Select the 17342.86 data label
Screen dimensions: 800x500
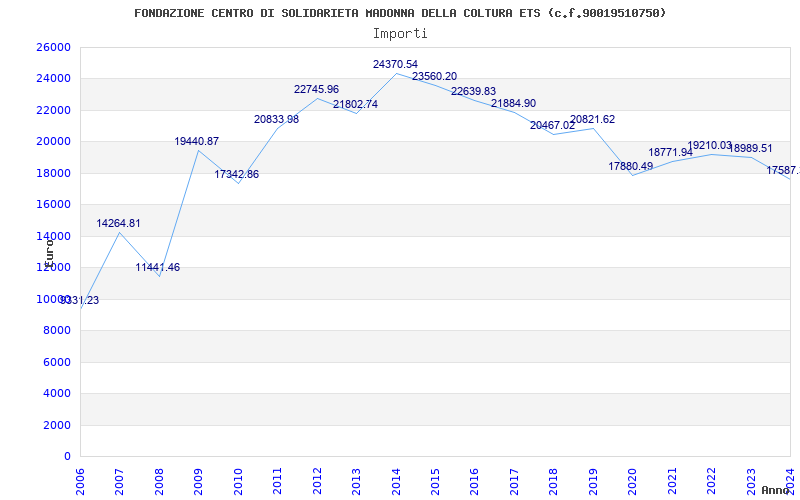pos(237,174)
